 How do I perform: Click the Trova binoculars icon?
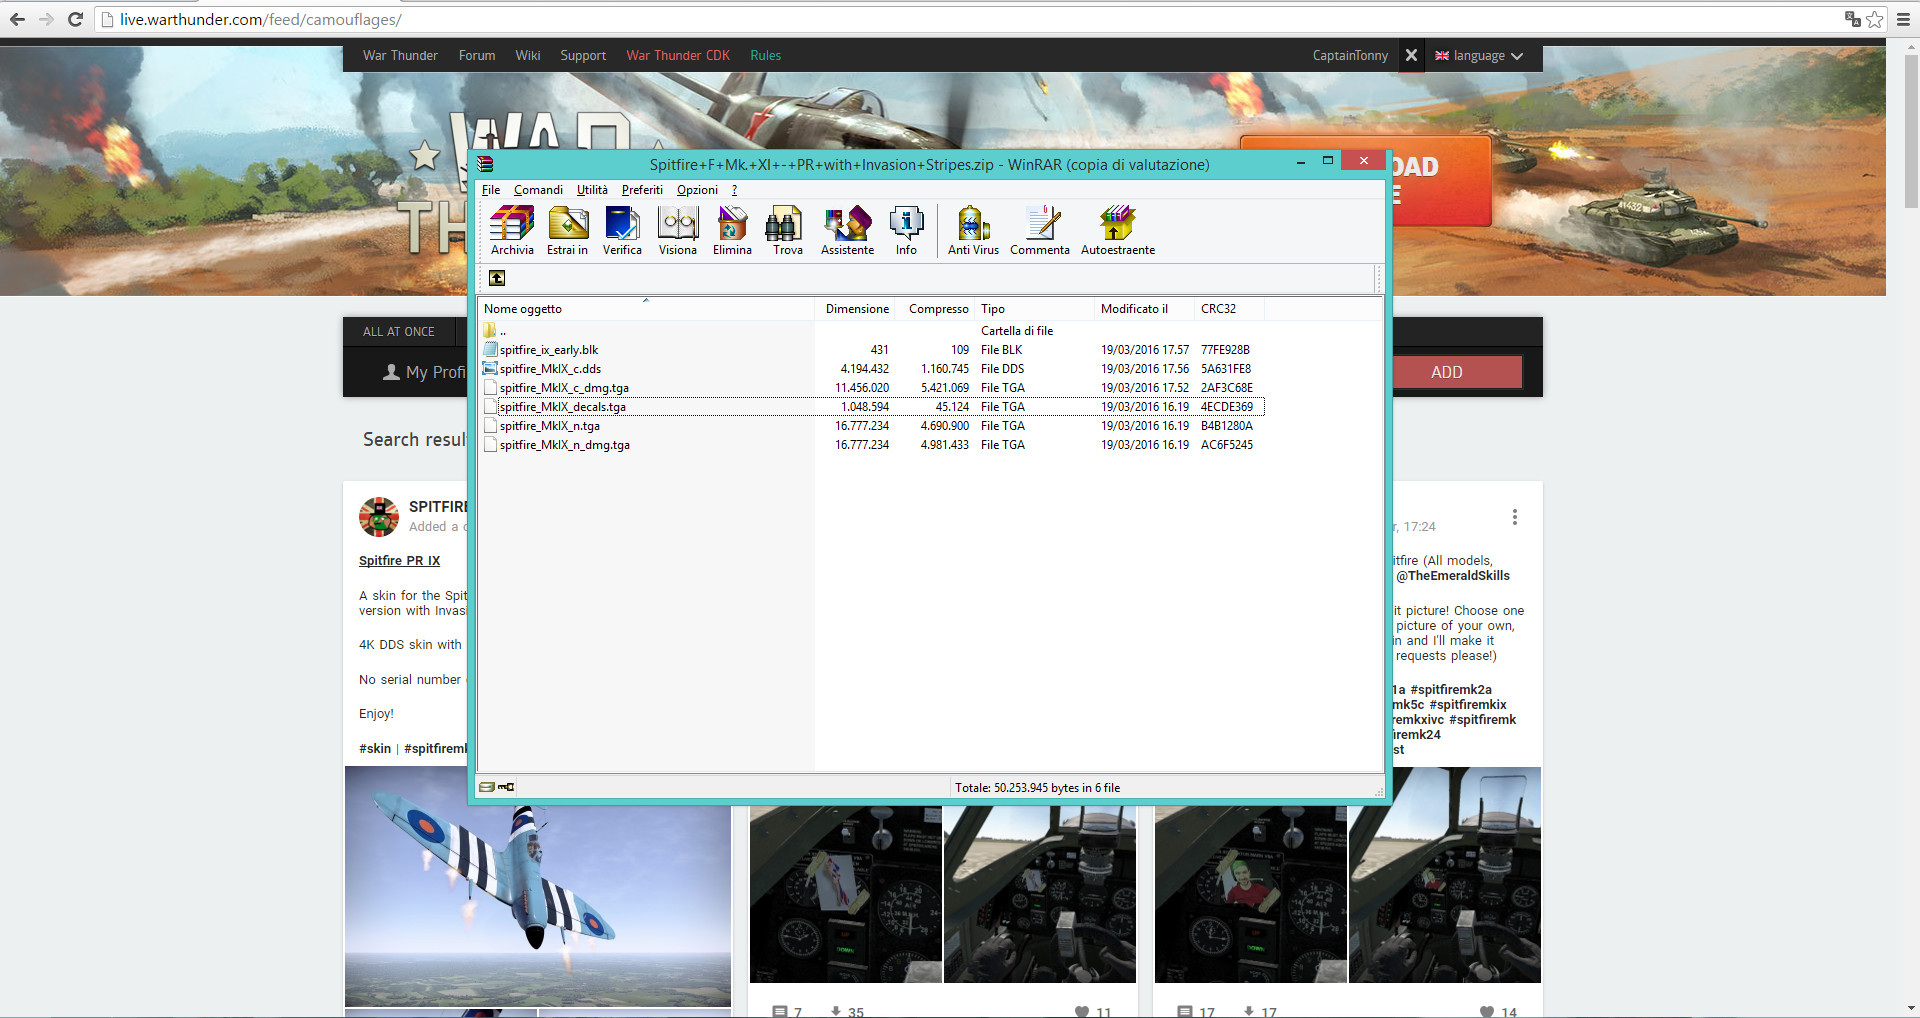point(787,231)
